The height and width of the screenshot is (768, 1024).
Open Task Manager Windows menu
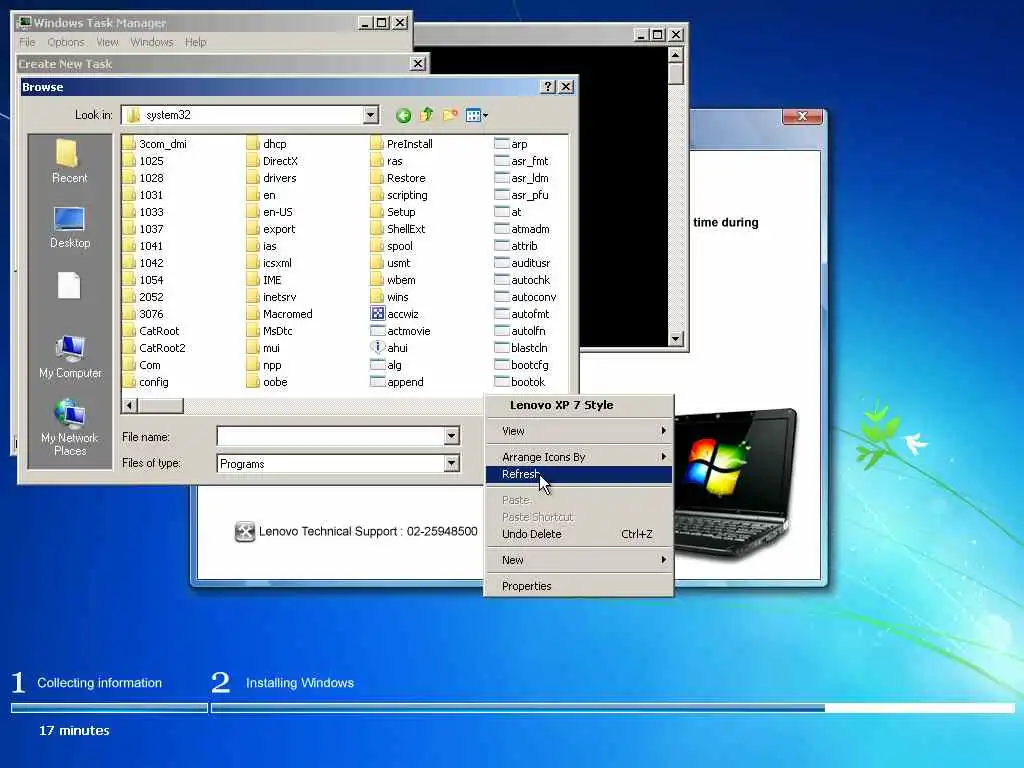pyautogui.click(x=152, y=42)
